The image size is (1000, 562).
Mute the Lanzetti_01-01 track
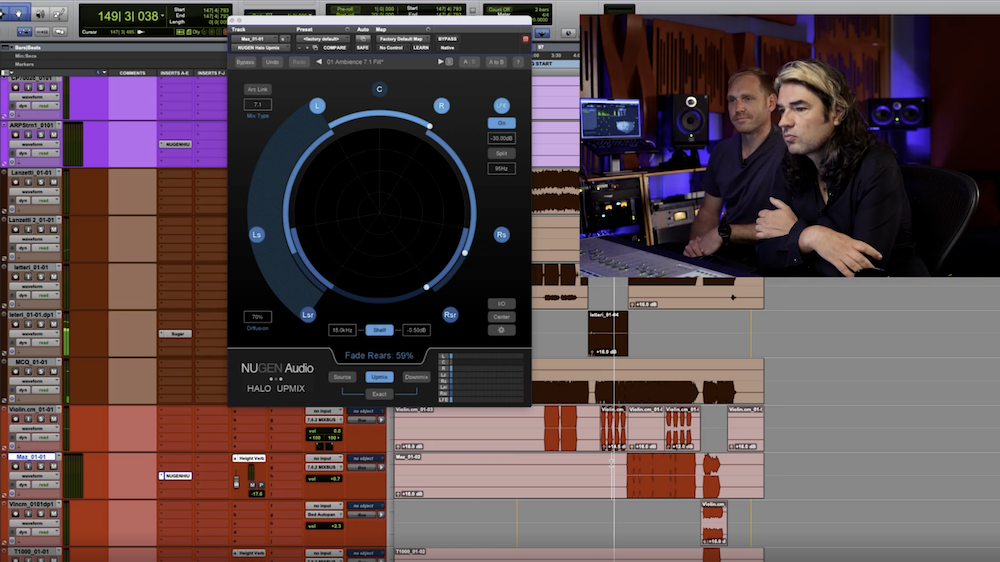point(54,182)
